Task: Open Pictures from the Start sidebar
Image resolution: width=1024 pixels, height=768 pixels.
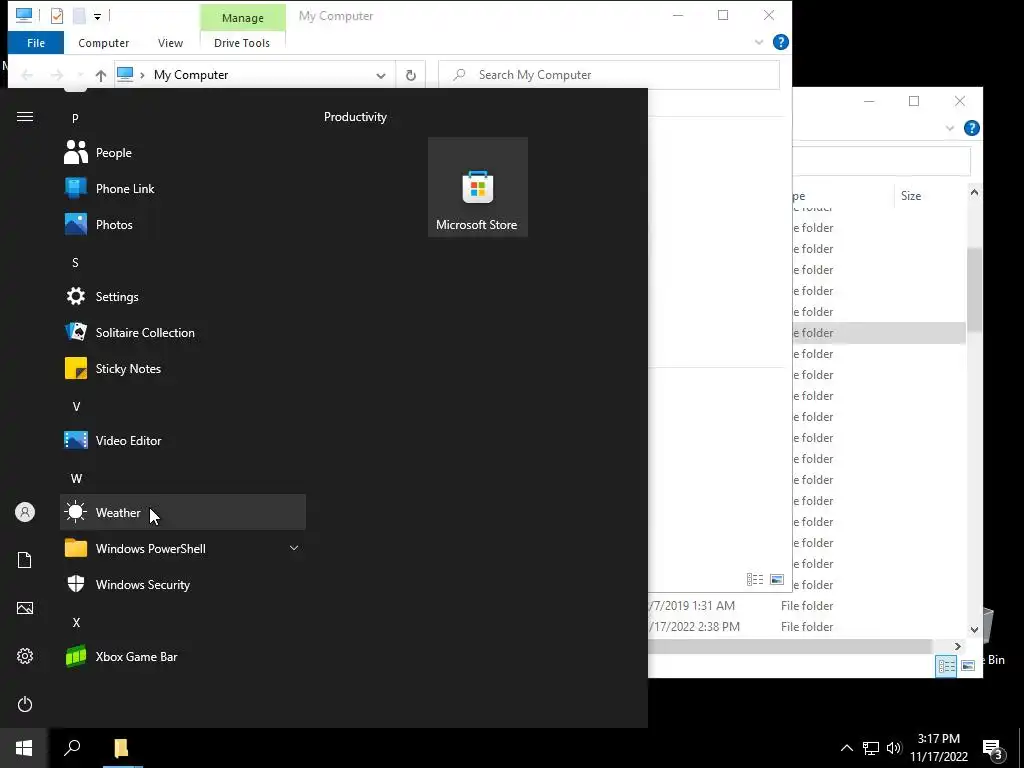Action: (25, 608)
